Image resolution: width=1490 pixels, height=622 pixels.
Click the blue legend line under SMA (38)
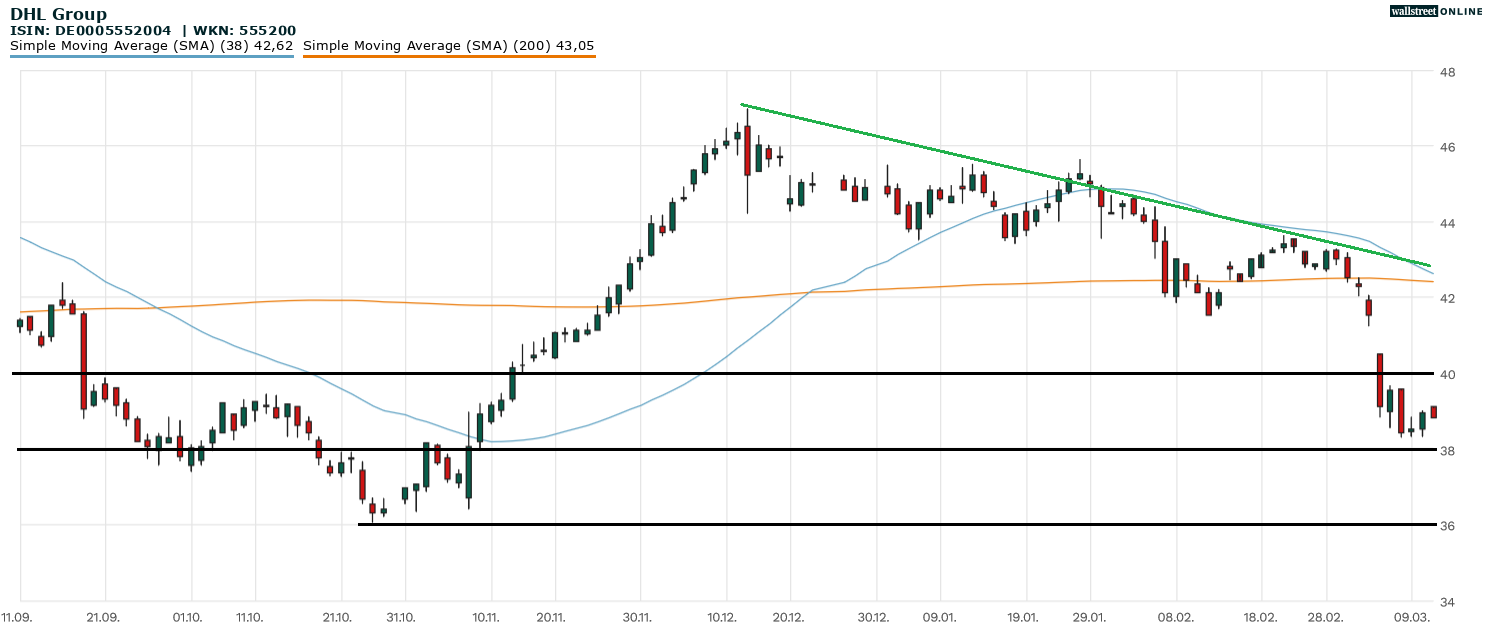(151, 57)
